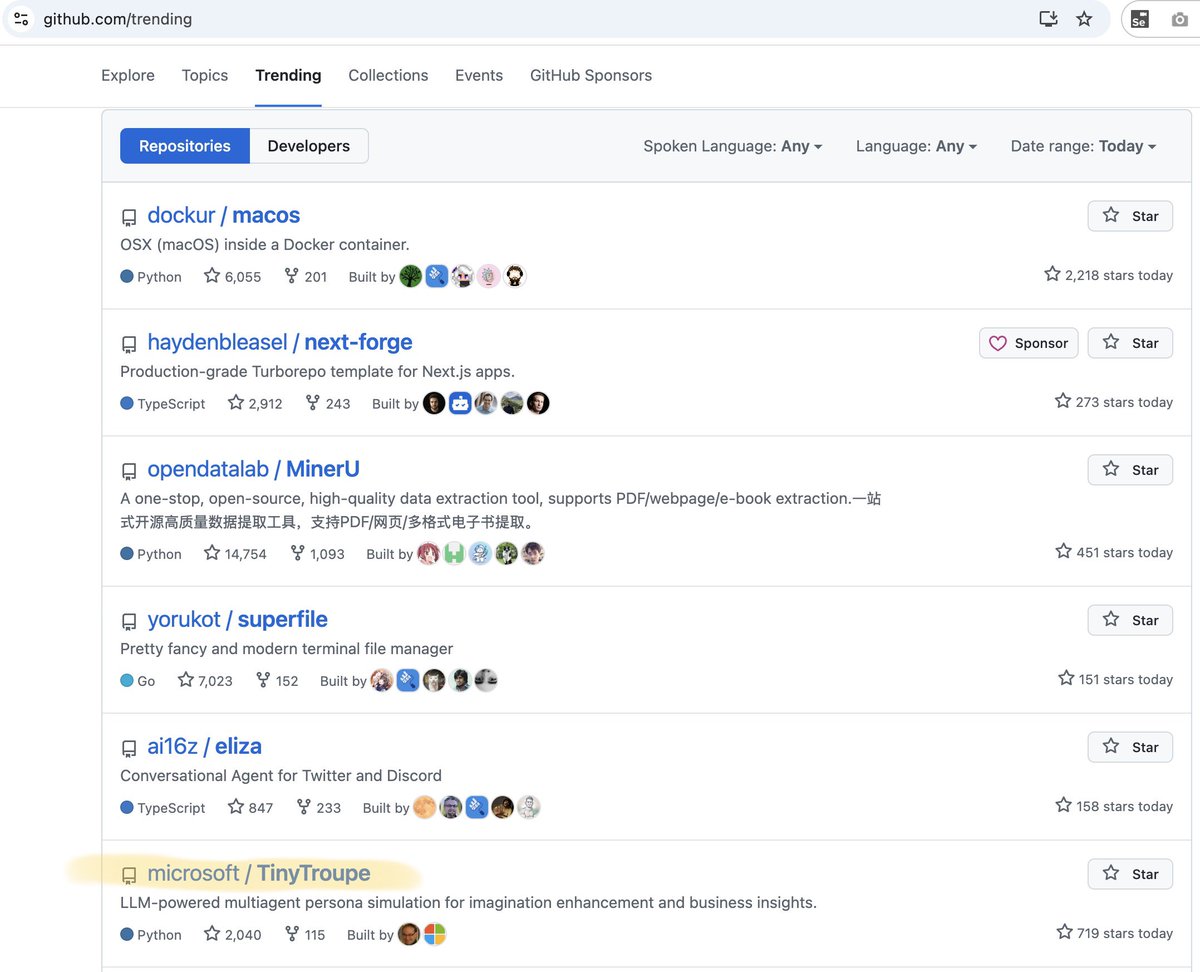Viewport: 1200px width, 972px height.
Task: Star the haydenbleasel / next-forge repository
Action: [1130, 343]
